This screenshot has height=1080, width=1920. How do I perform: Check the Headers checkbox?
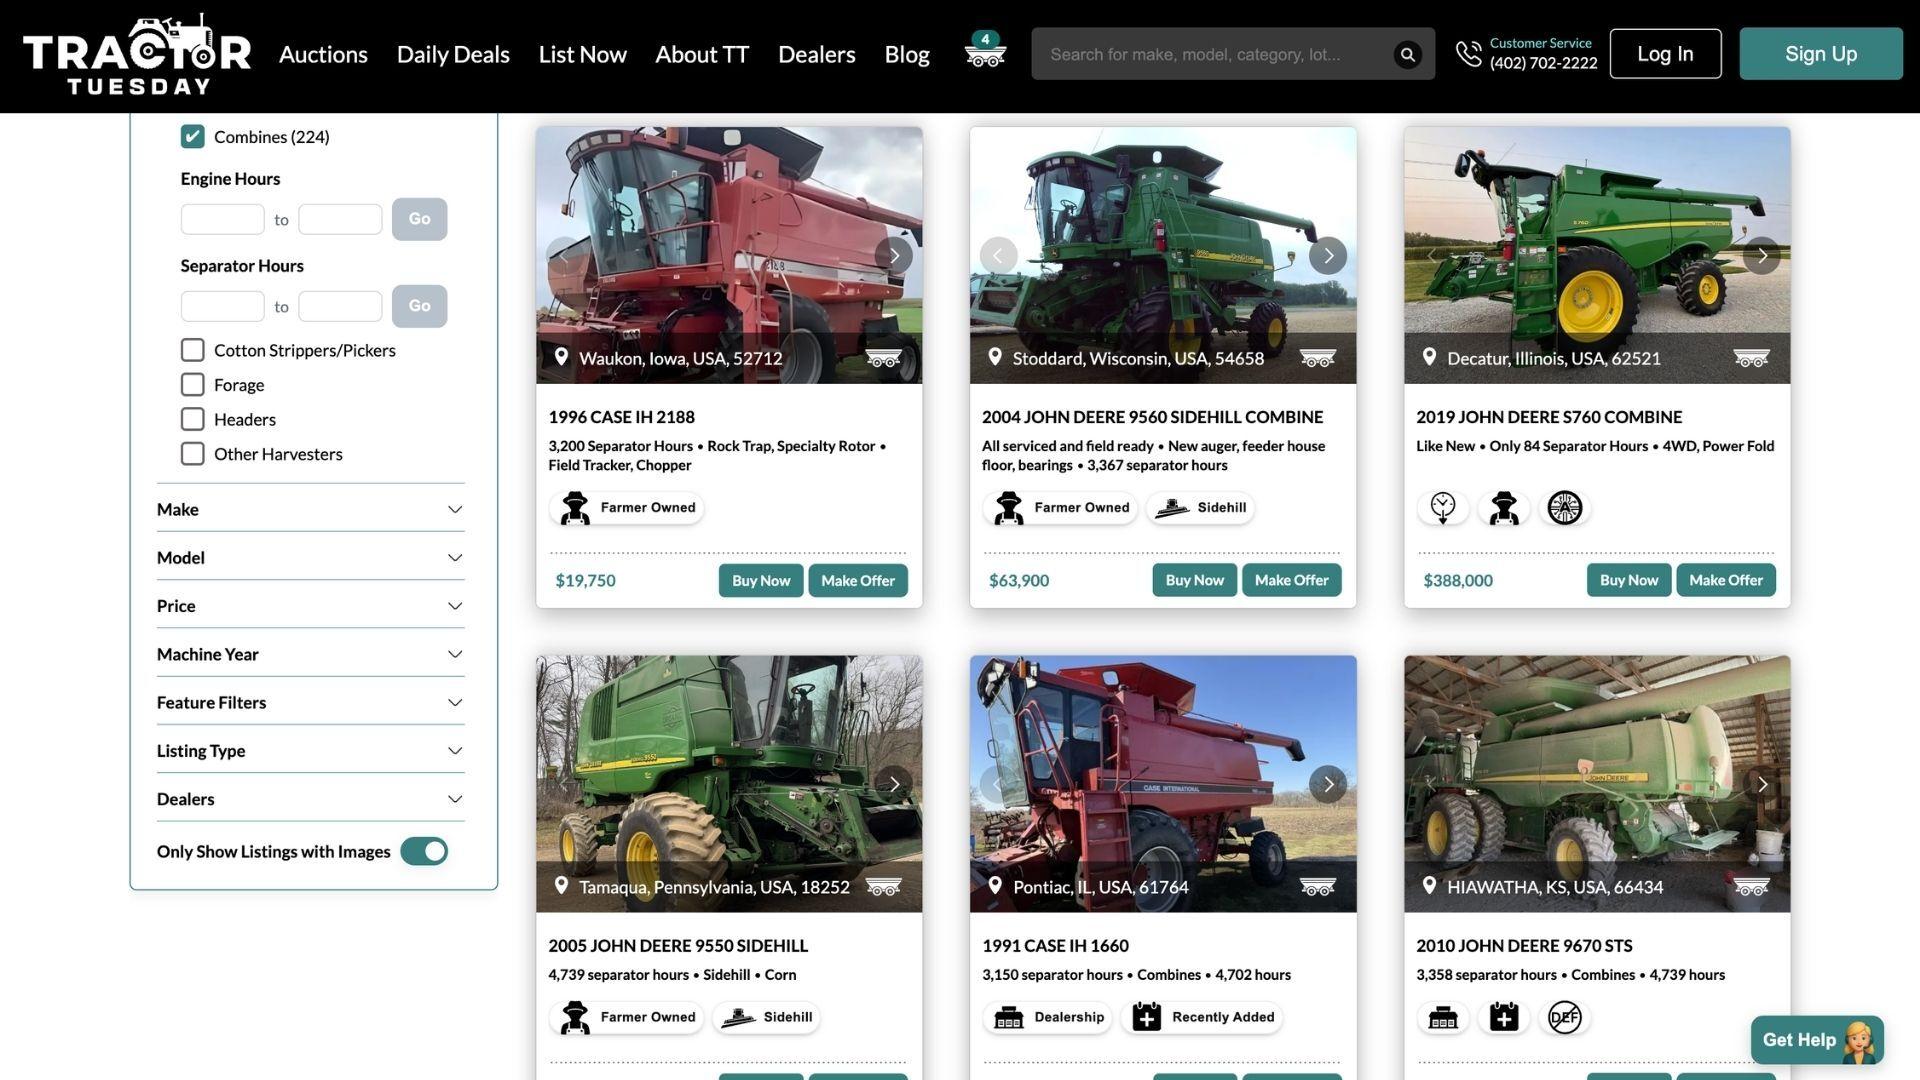[192, 419]
